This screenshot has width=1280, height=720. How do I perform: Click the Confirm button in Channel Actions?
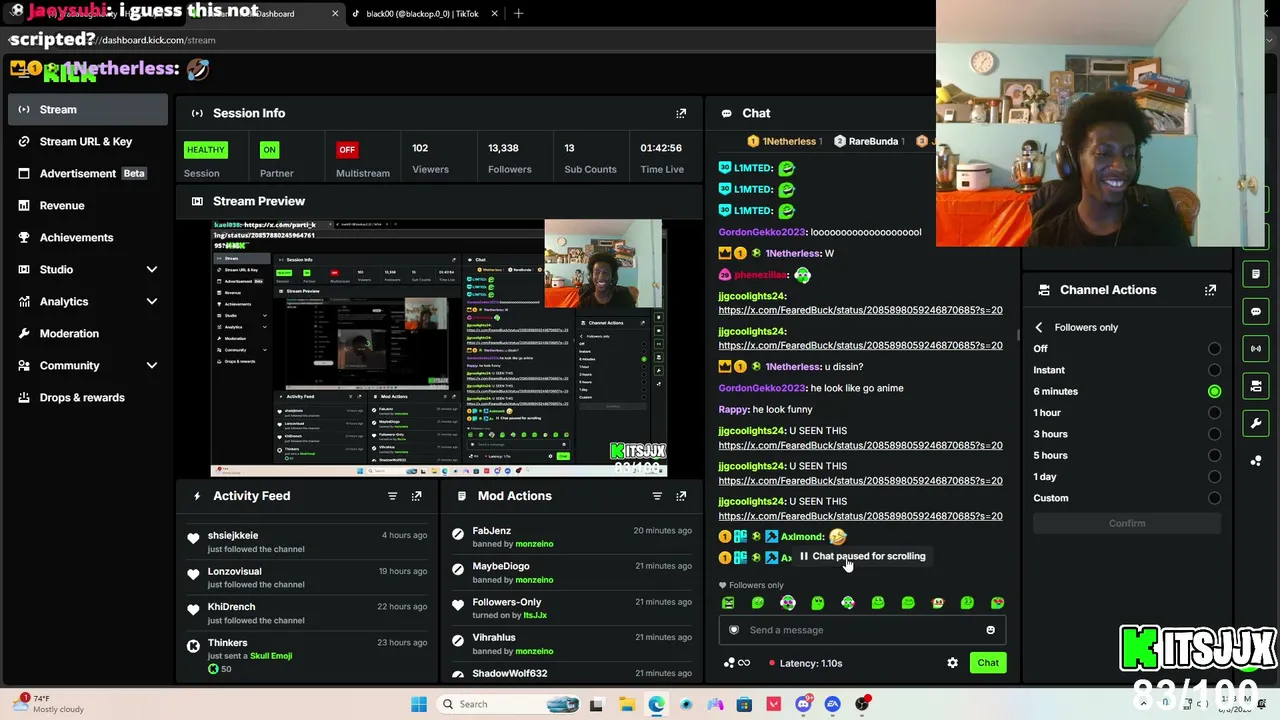coord(1127,523)
